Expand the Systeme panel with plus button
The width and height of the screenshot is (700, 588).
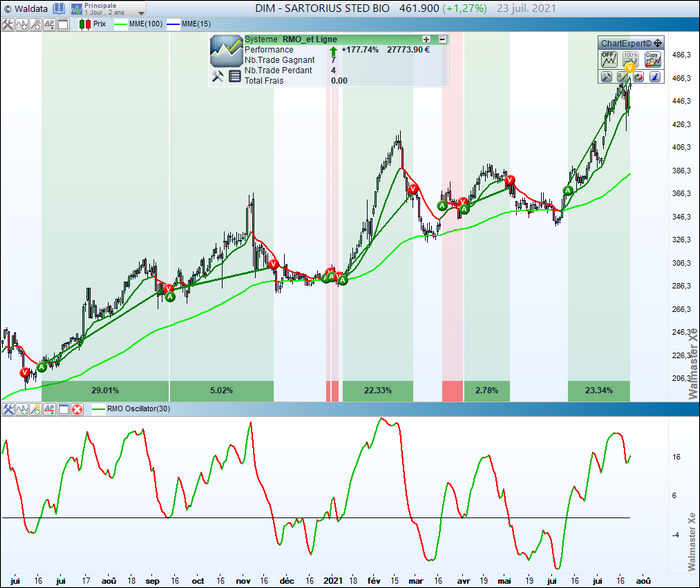426,39
